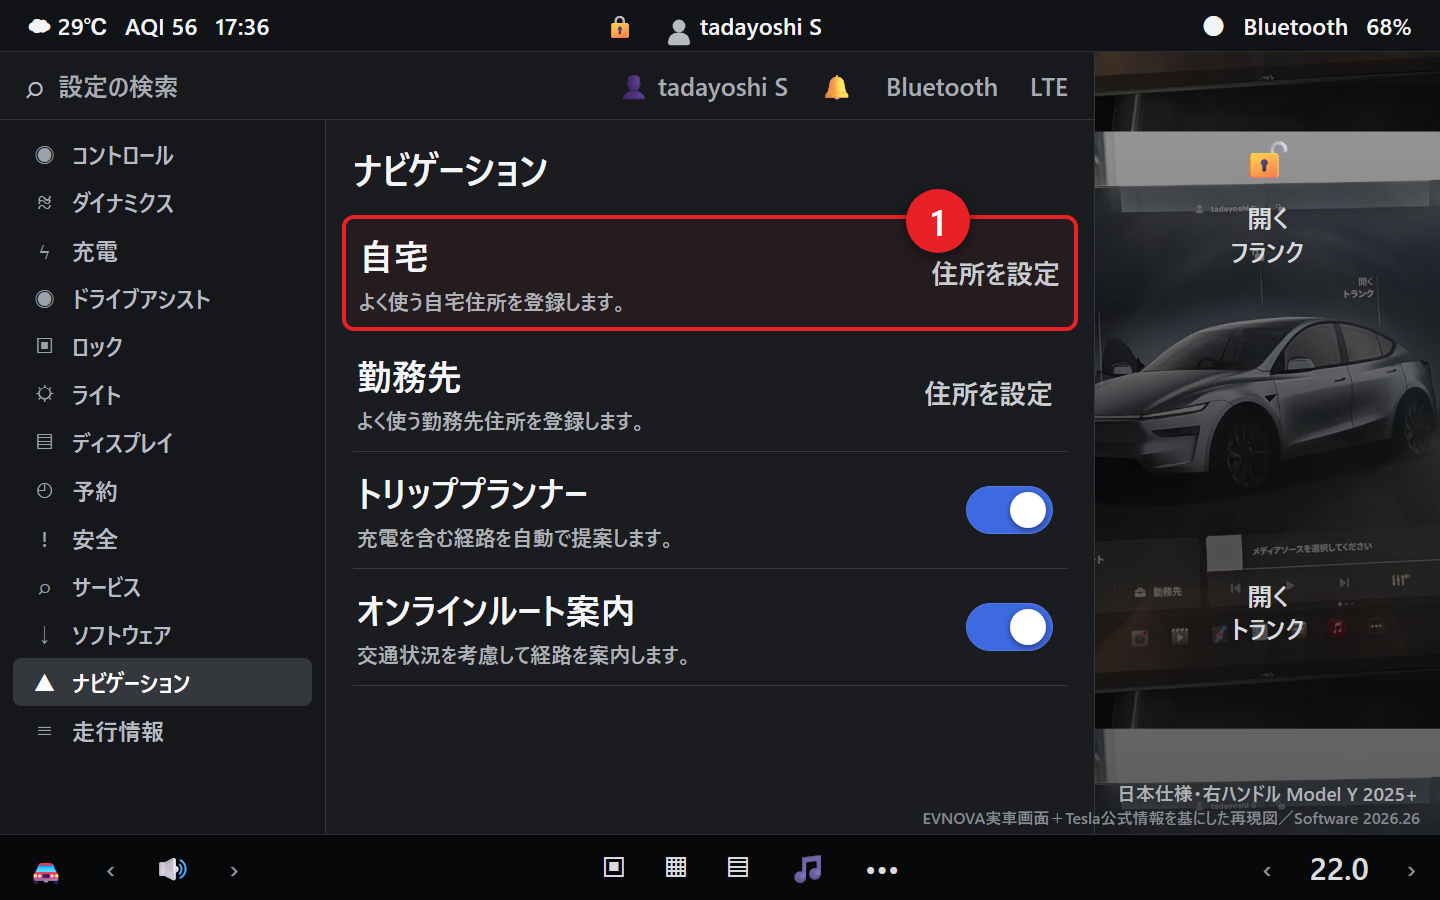Screen dimensions: 1440x900
Task: Tap the square-with-dot icon in the bottom bar
Action: [x=614, y=867]
